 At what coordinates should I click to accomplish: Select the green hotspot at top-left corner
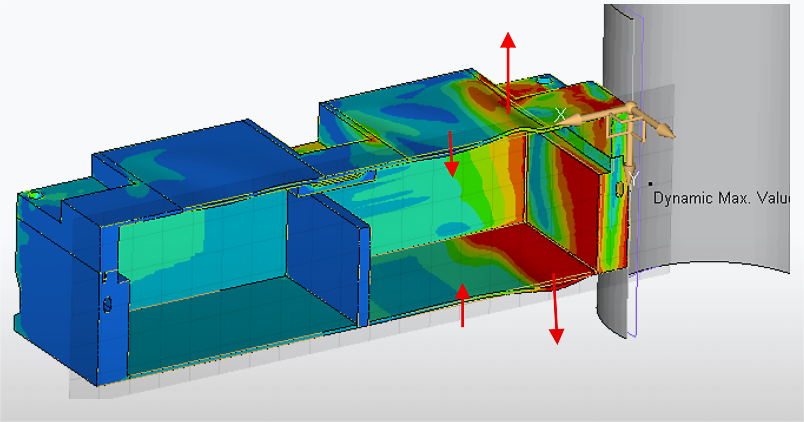(35, 194)
